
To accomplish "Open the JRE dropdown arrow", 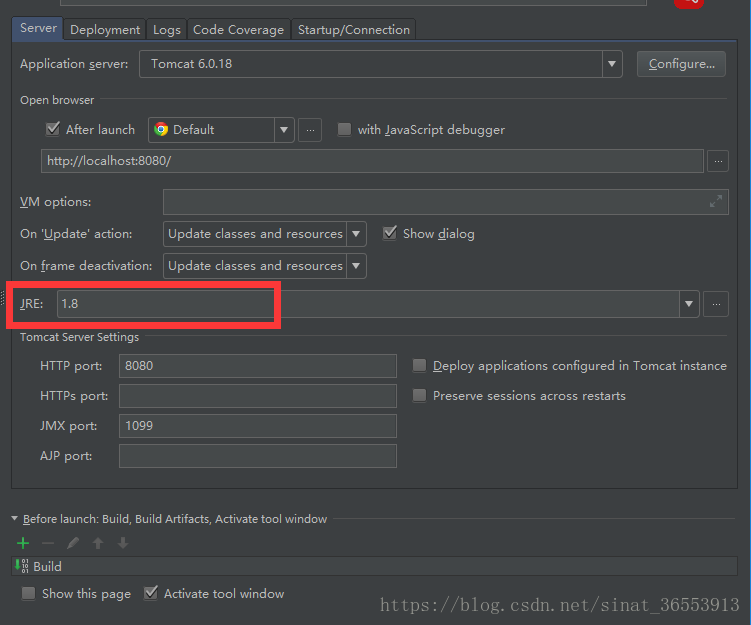I will coord(689,304).
